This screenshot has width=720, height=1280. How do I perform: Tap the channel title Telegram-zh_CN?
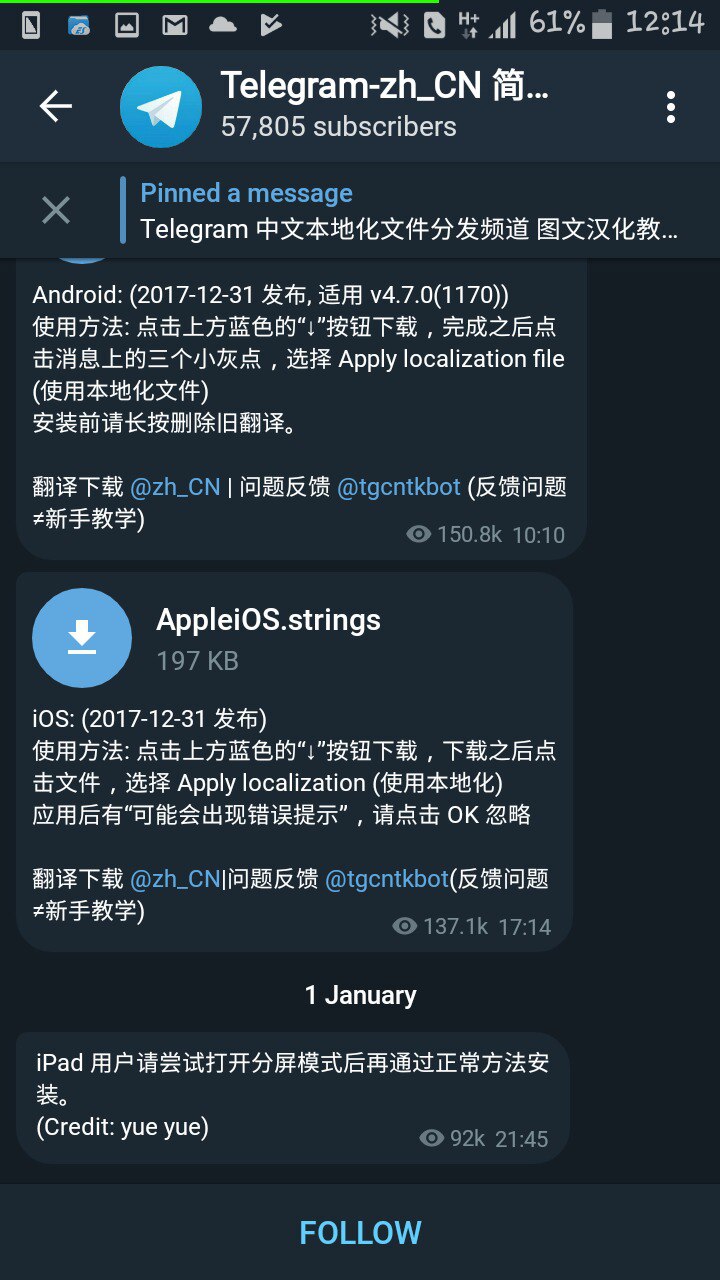pos(384,86)
